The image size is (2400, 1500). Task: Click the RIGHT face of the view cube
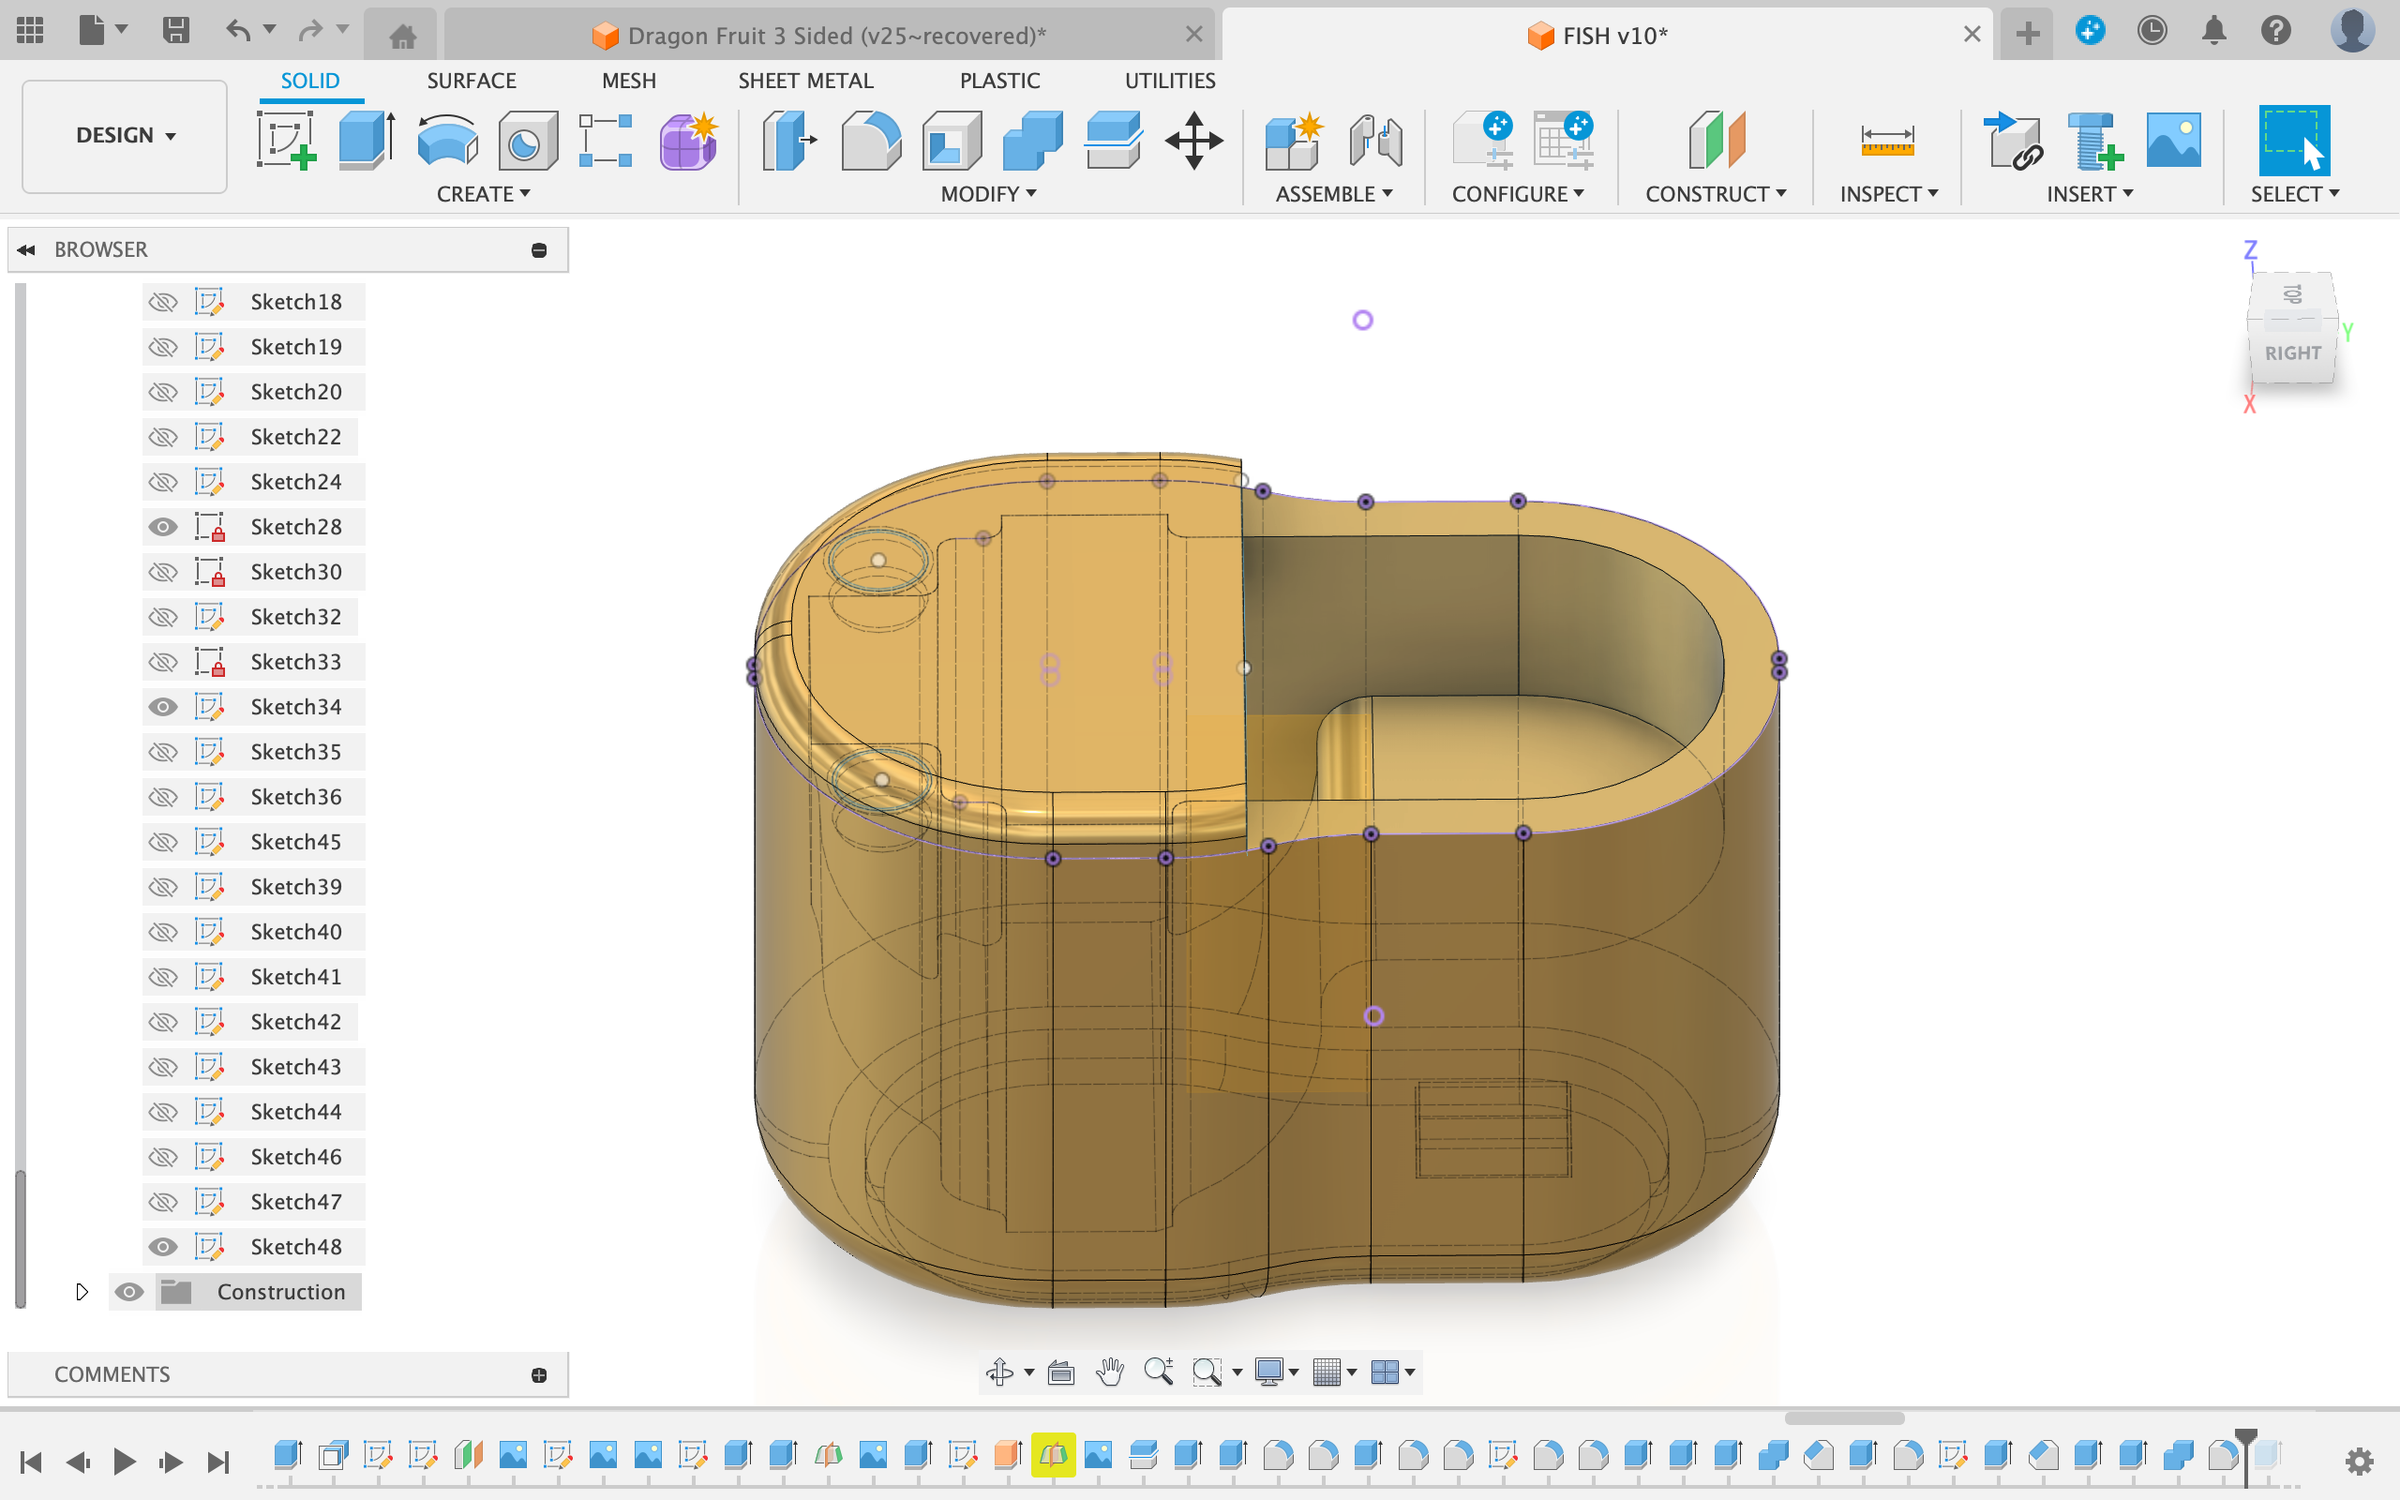click(2292, 353)
